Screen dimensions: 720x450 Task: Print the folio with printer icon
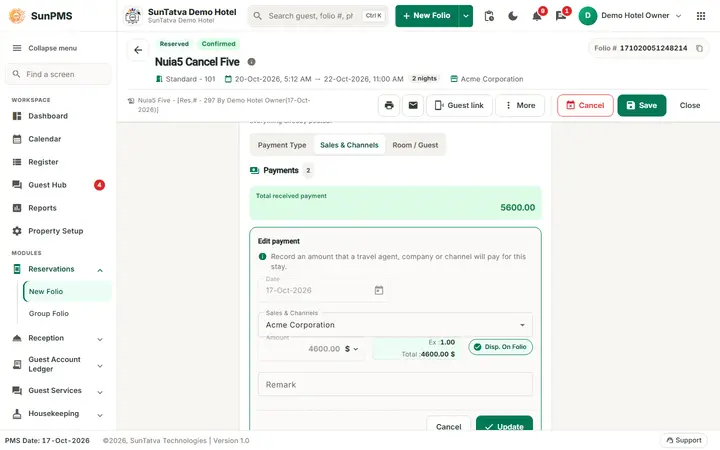[389, 106]
